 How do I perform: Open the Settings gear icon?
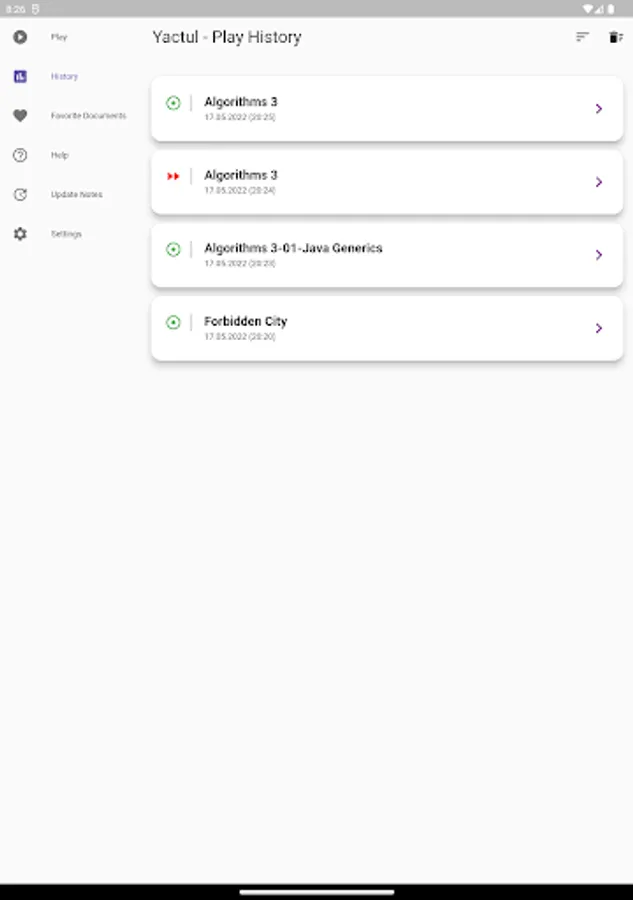[20, 234]
